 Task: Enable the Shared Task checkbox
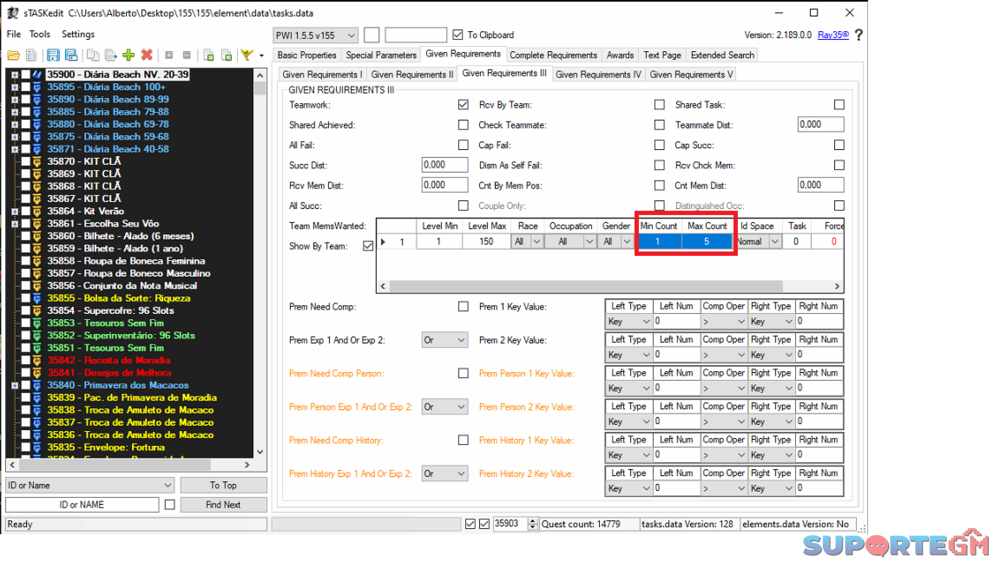pyautogui.click(x=839, y=105)
